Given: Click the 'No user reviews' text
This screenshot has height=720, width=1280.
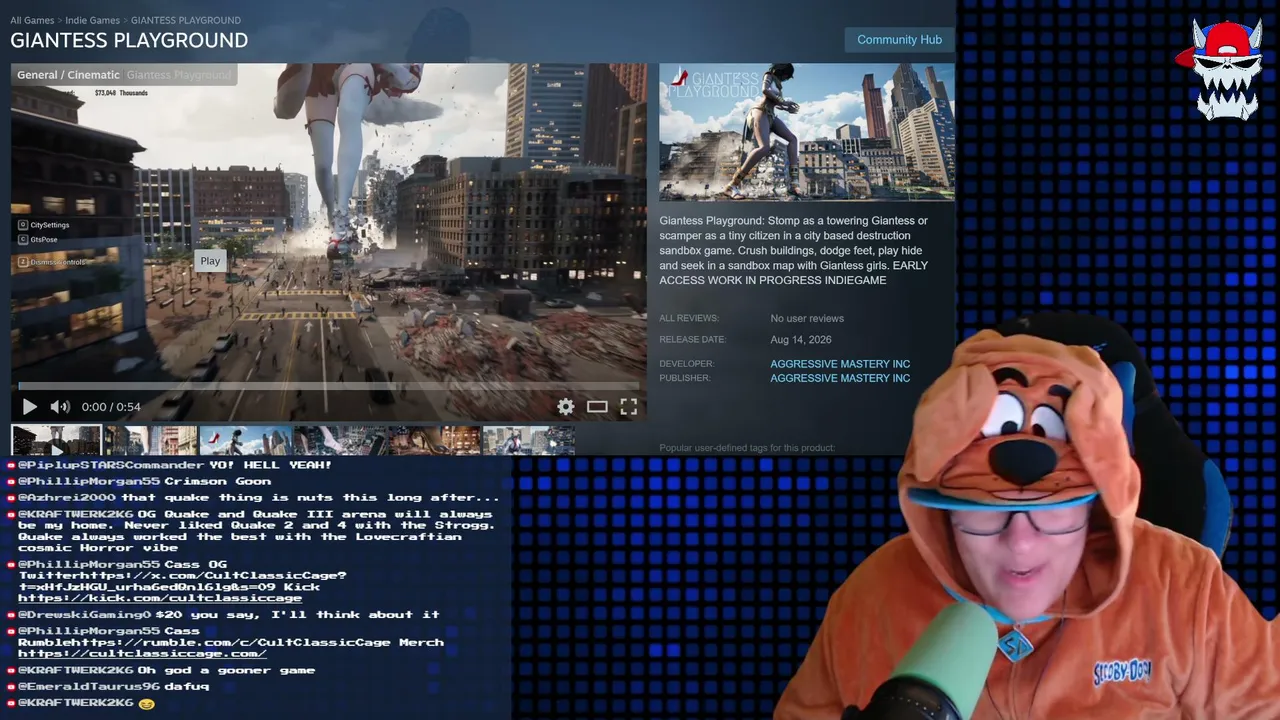Looking at the screenshot, I should point(807,318).
